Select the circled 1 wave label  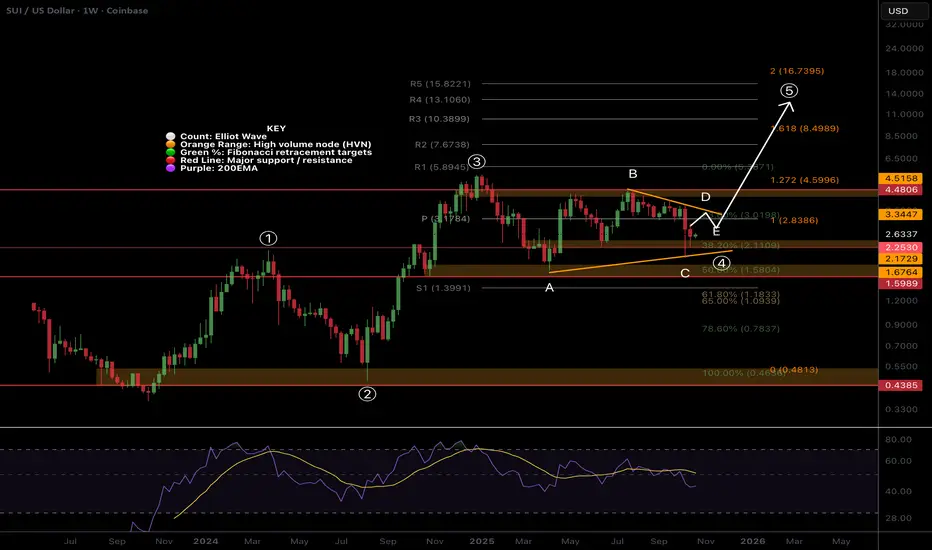[x=268, y=238]
